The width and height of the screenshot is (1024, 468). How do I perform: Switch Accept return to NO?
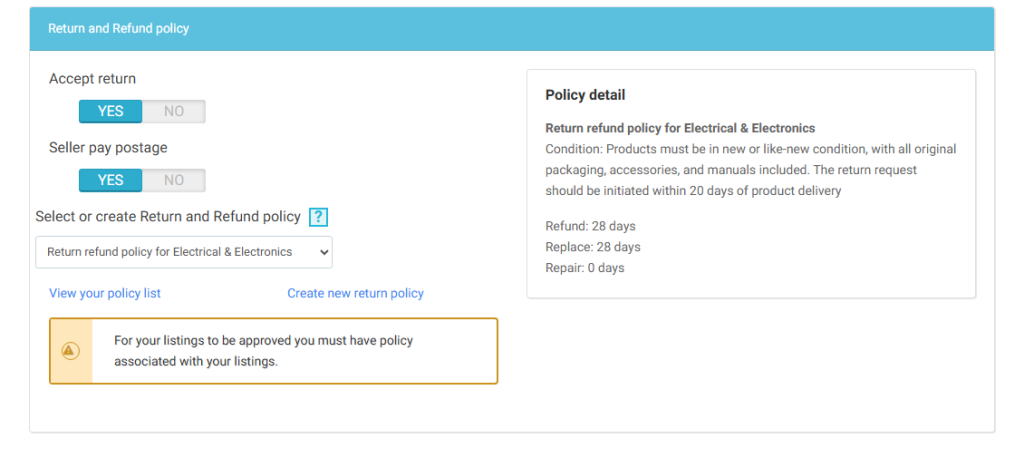pyautogui.click(x=174, y=111)
